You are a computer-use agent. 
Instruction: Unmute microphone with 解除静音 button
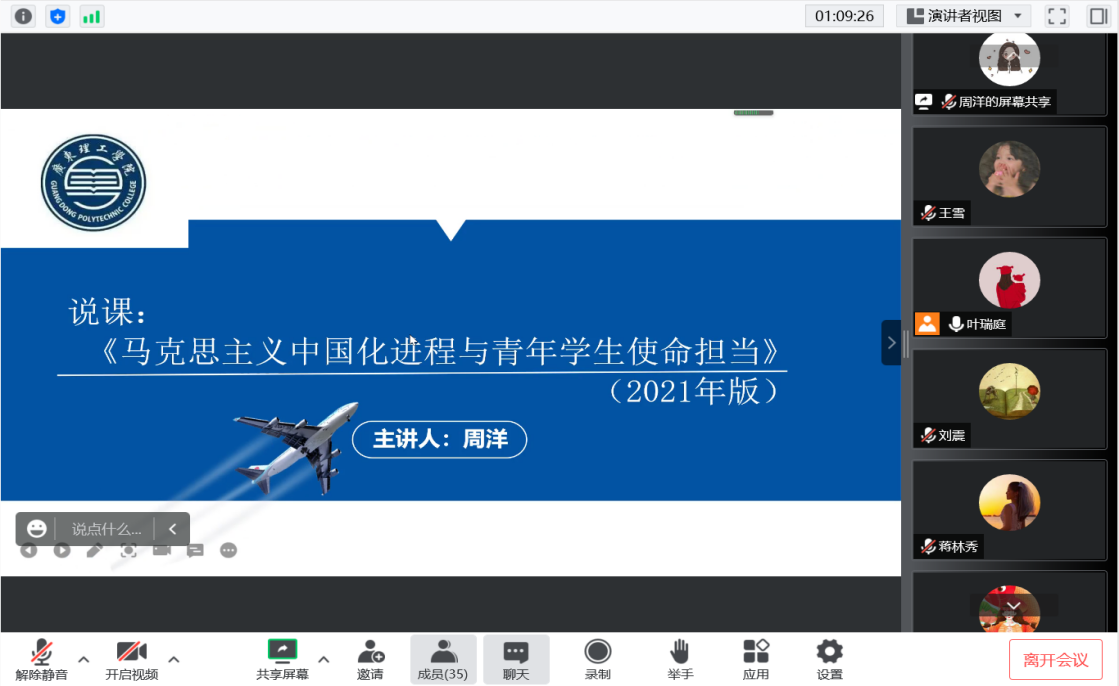(41, 660)
